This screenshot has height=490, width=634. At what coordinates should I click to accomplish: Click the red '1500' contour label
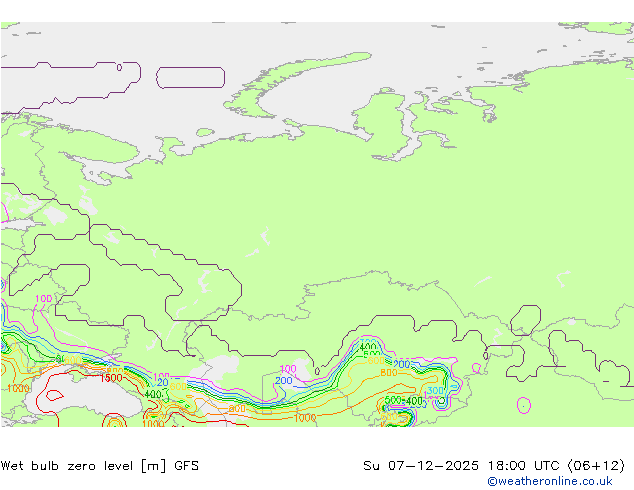point(111,378)
